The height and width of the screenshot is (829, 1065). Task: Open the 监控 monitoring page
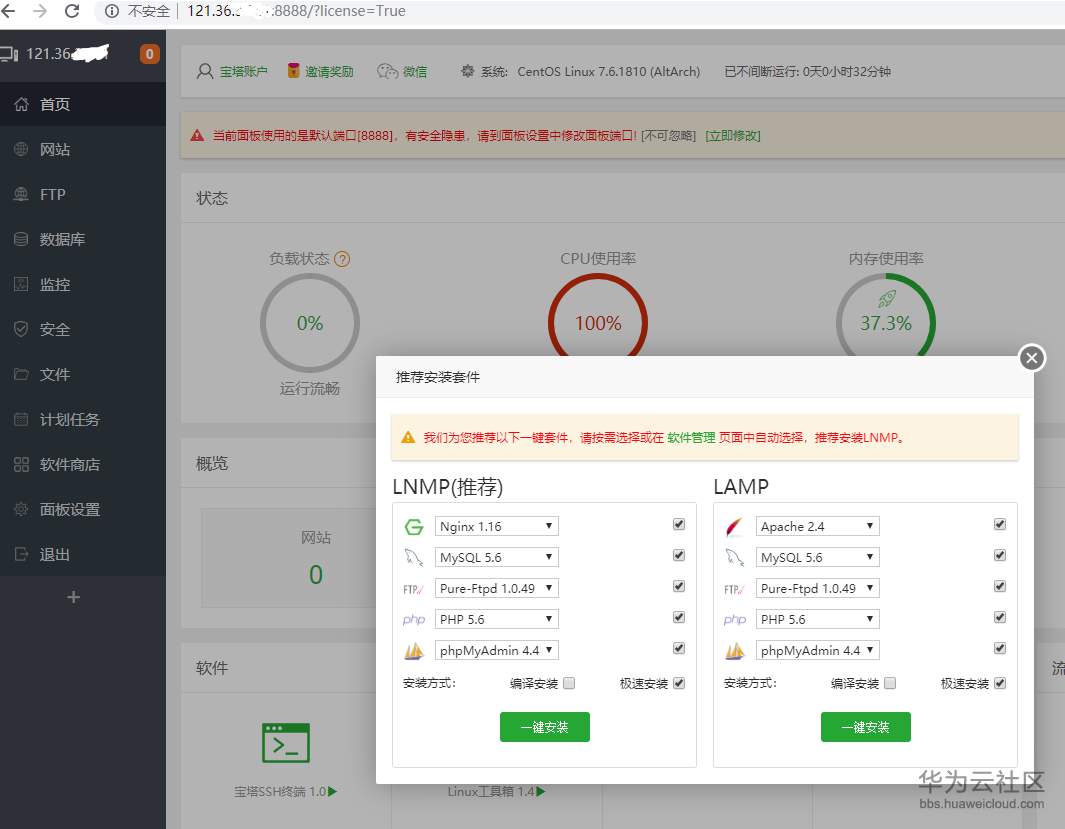point(83,284)
